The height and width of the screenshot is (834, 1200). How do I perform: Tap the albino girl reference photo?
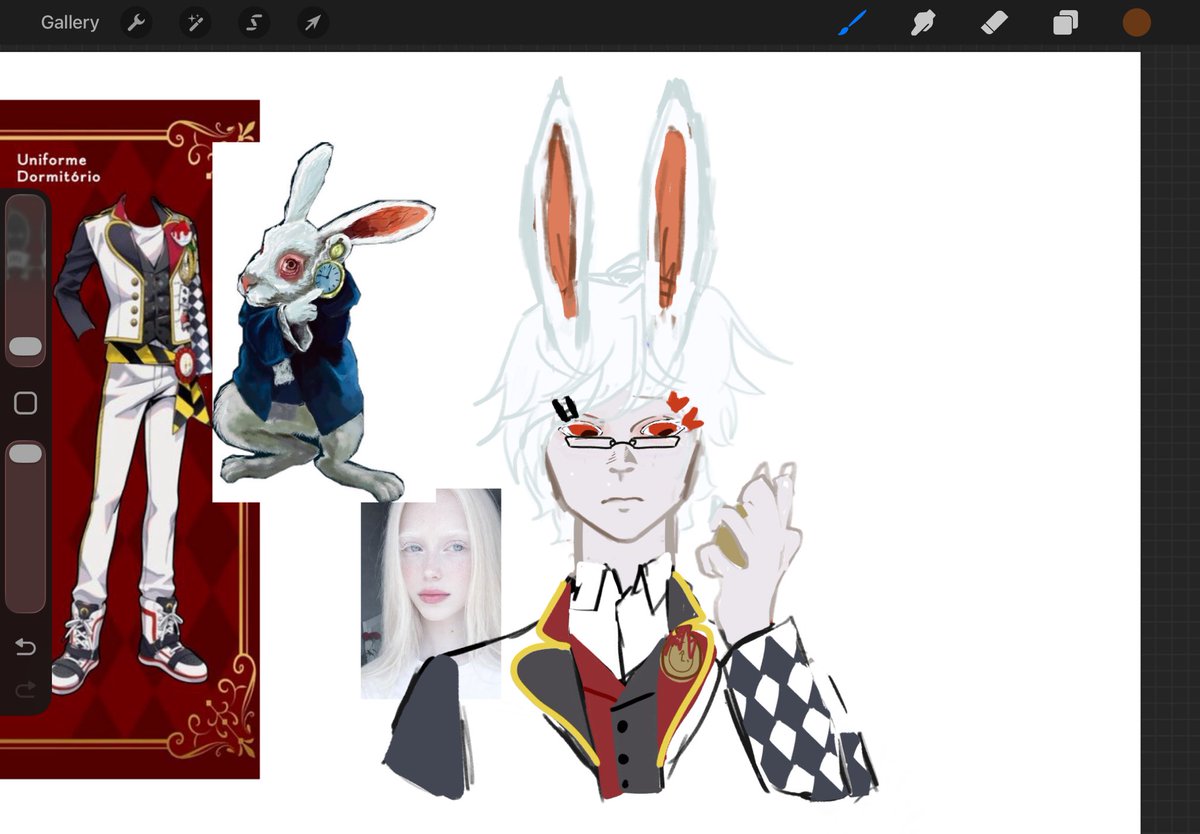coord(431,593)
